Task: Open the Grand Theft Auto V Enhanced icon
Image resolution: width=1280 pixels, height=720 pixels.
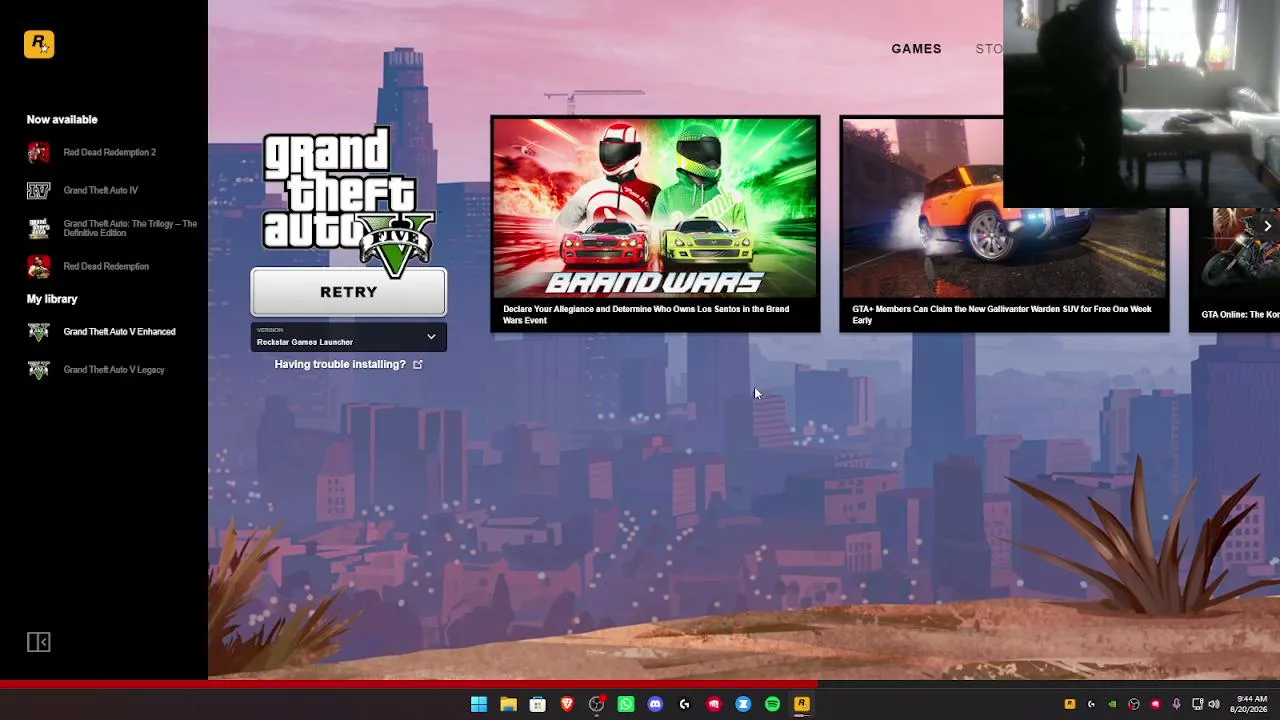Action: 38,332
